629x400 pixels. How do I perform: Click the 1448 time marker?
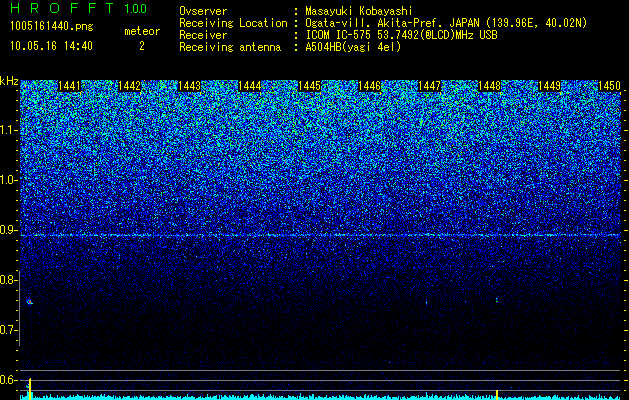coord(490,86)
